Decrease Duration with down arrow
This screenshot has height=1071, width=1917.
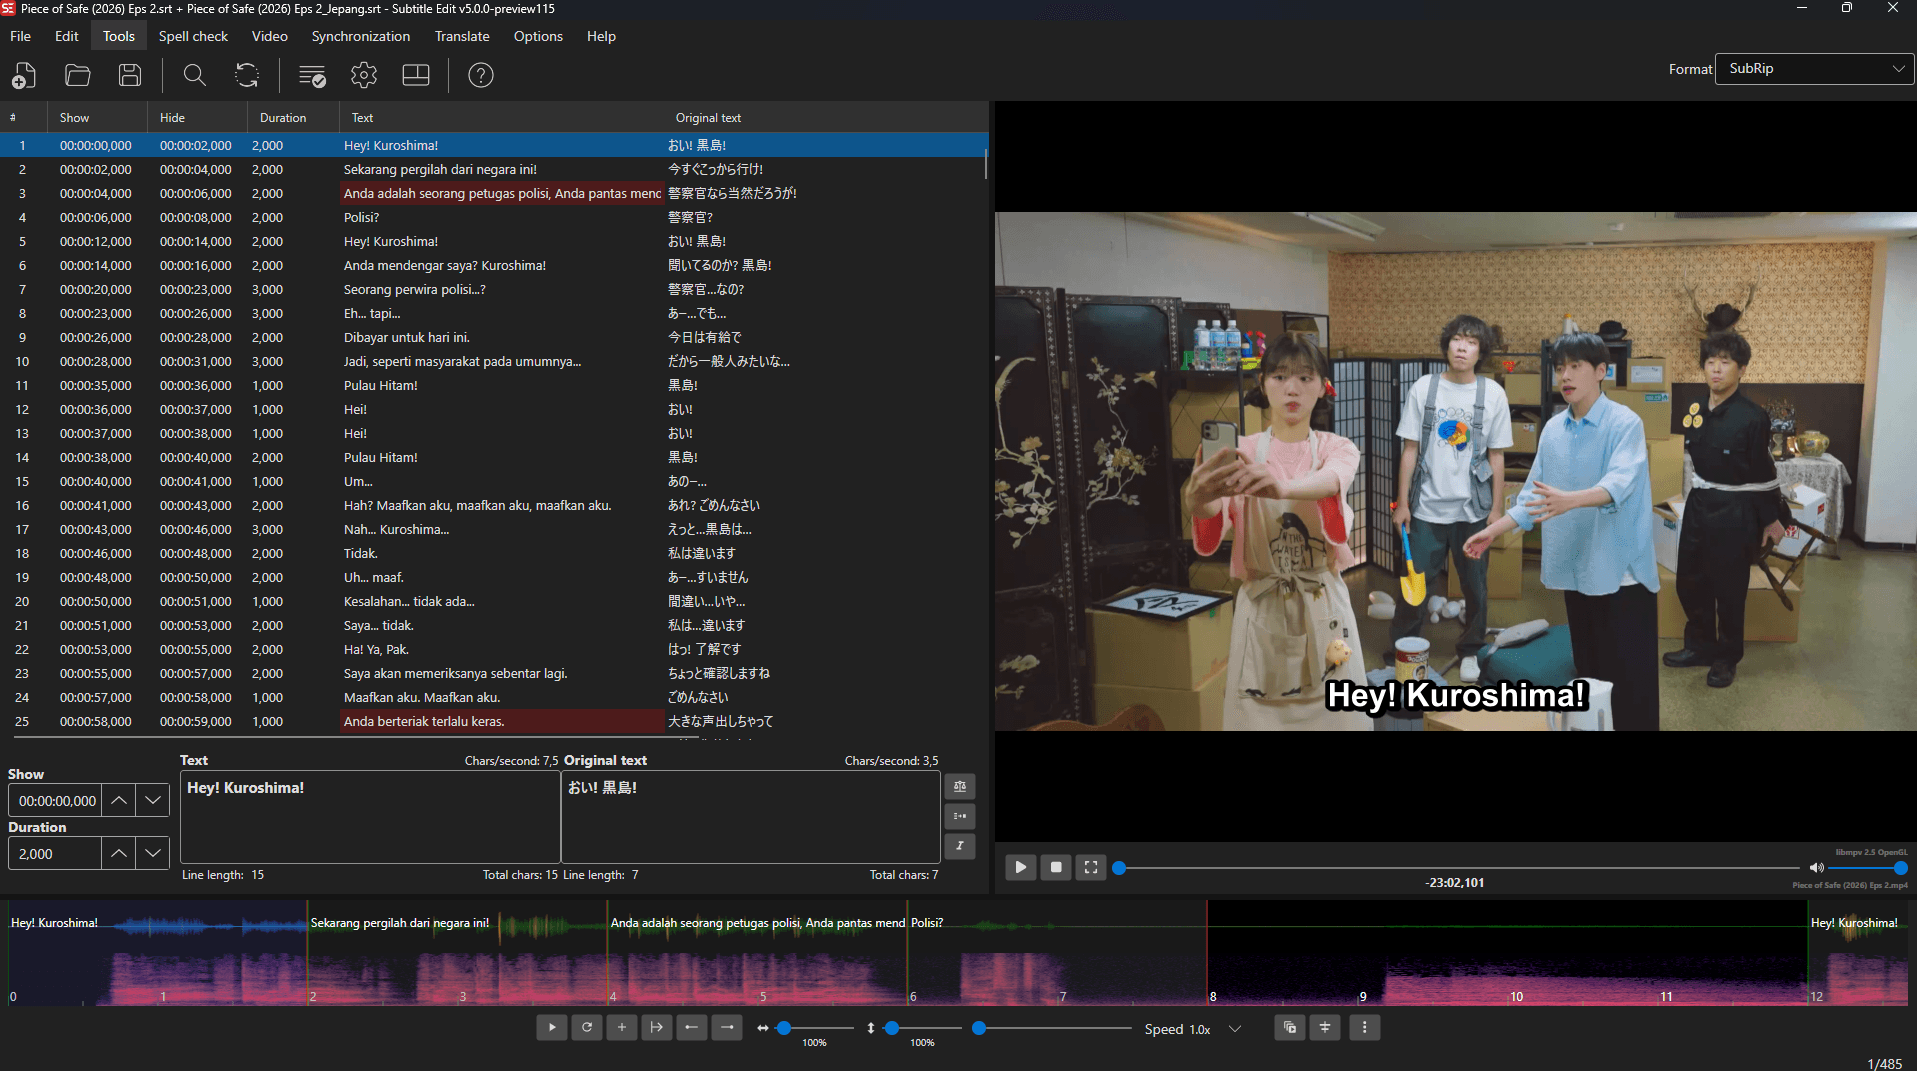pos(153,854)
